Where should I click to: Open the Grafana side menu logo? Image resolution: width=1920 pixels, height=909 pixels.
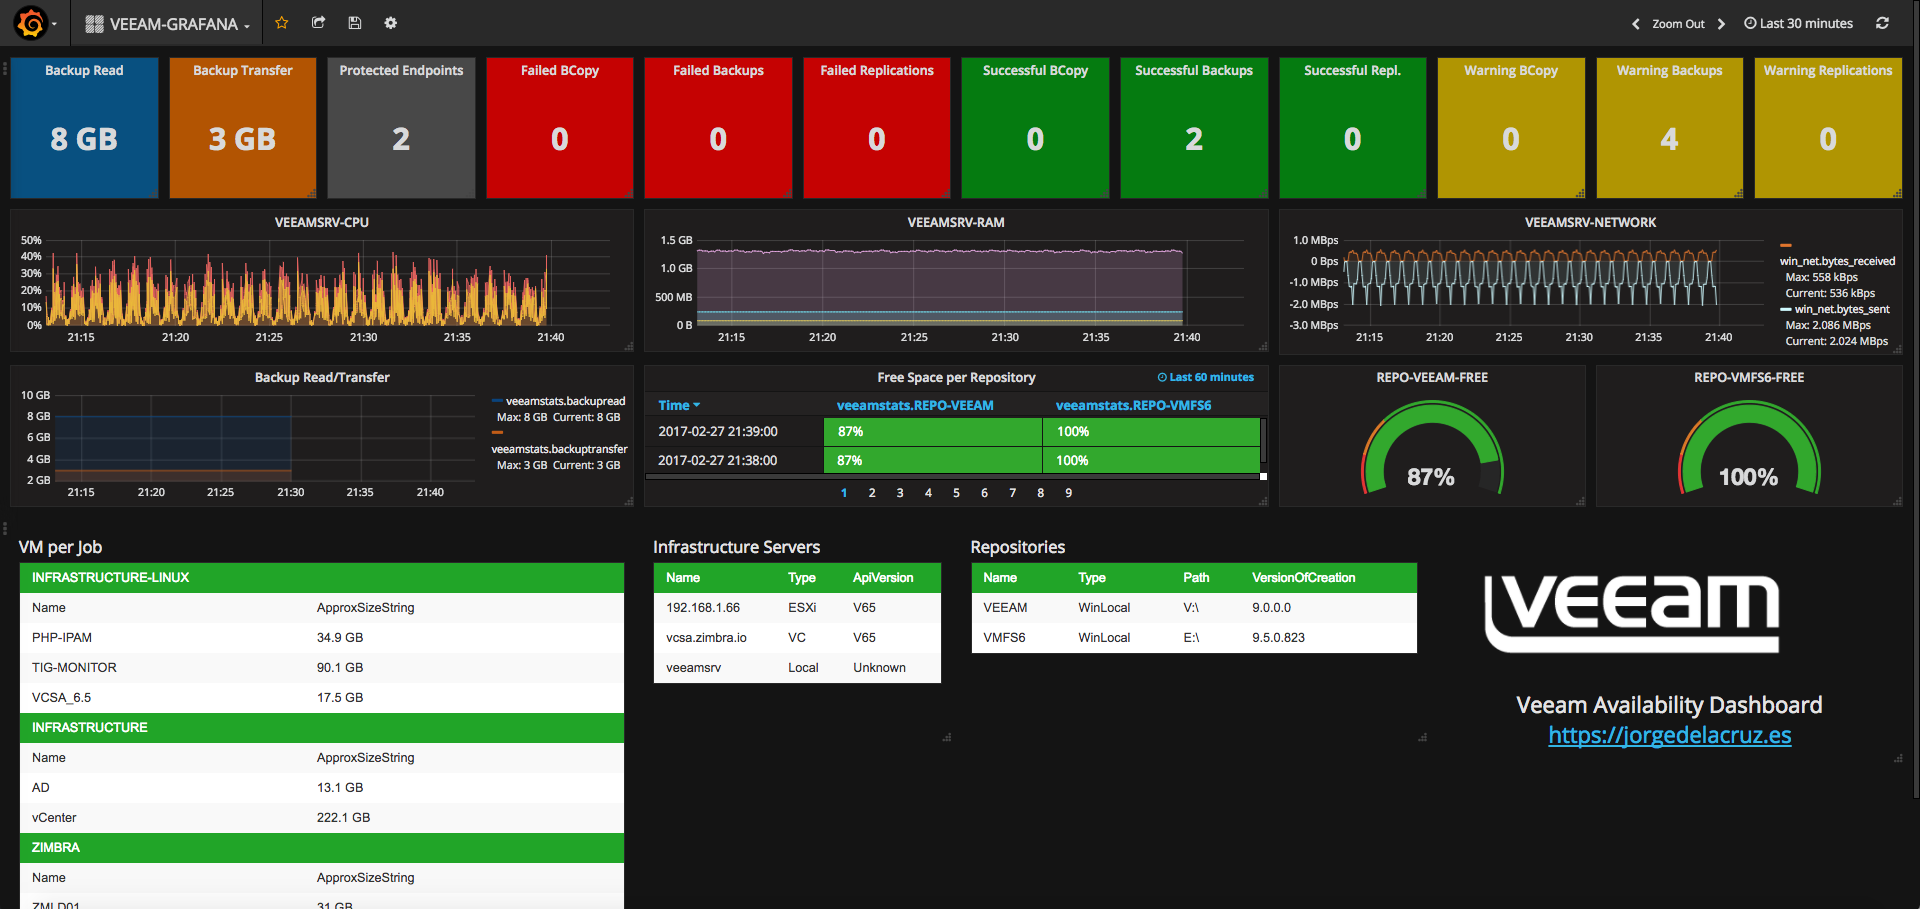point(30,22)
